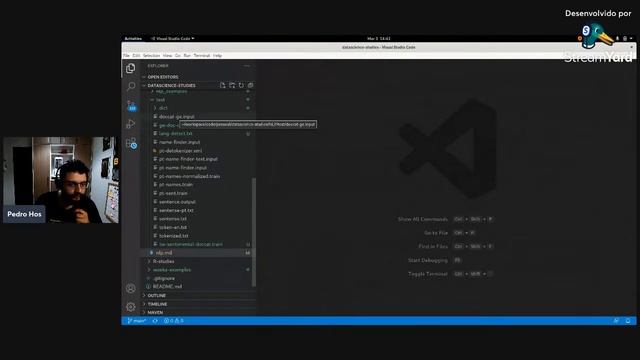
Task: Click Collapse Folders icon in Explorer
Action: [x=251, y=85]
